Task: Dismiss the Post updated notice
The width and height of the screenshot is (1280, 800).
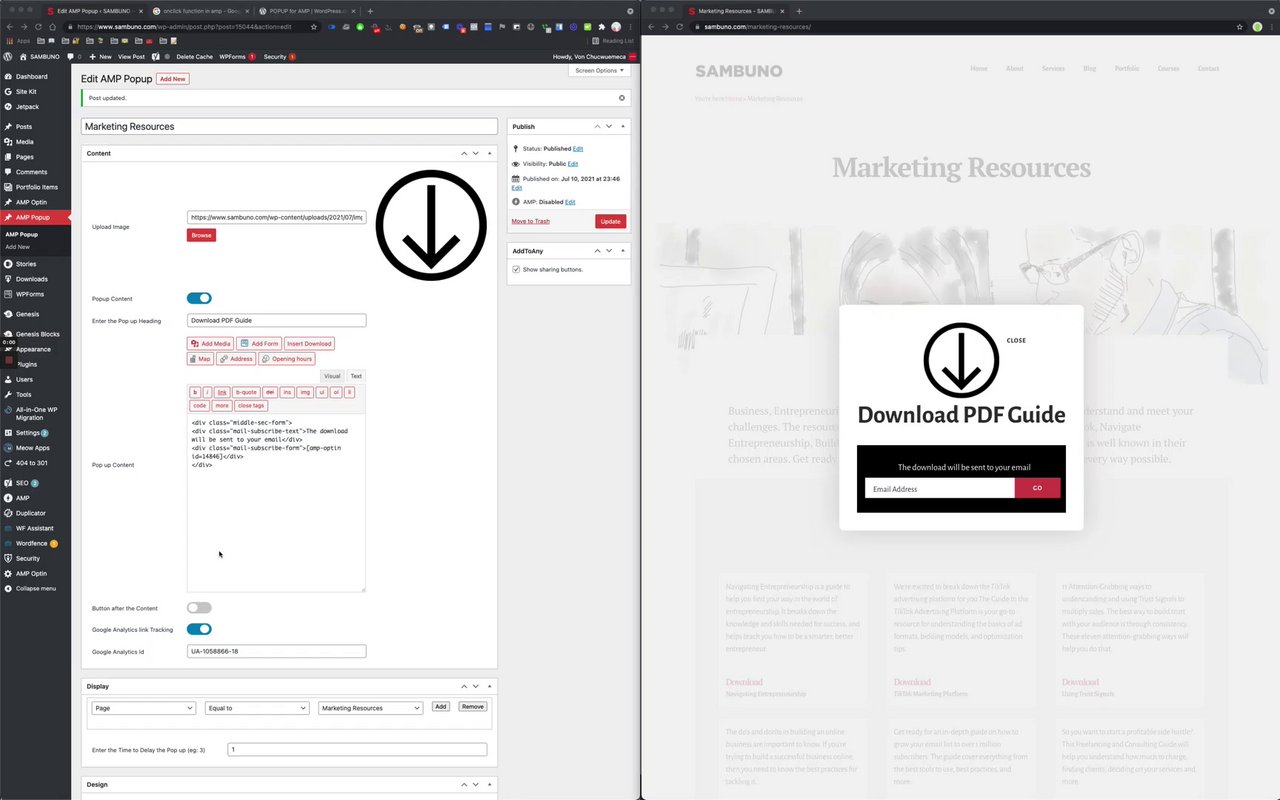Action: [x=621, y=98]
